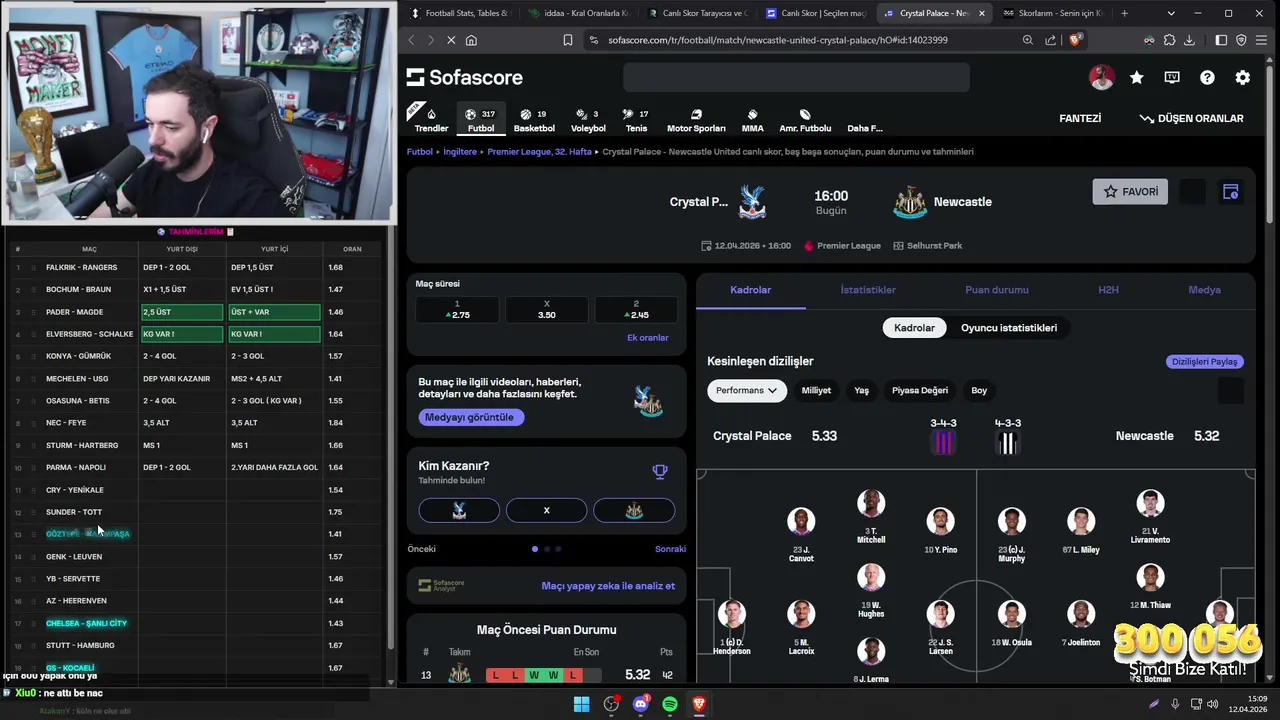Vote draw X in Kim Kazanır
Screen dimensions: 1280x720
[x=546, y=510]
